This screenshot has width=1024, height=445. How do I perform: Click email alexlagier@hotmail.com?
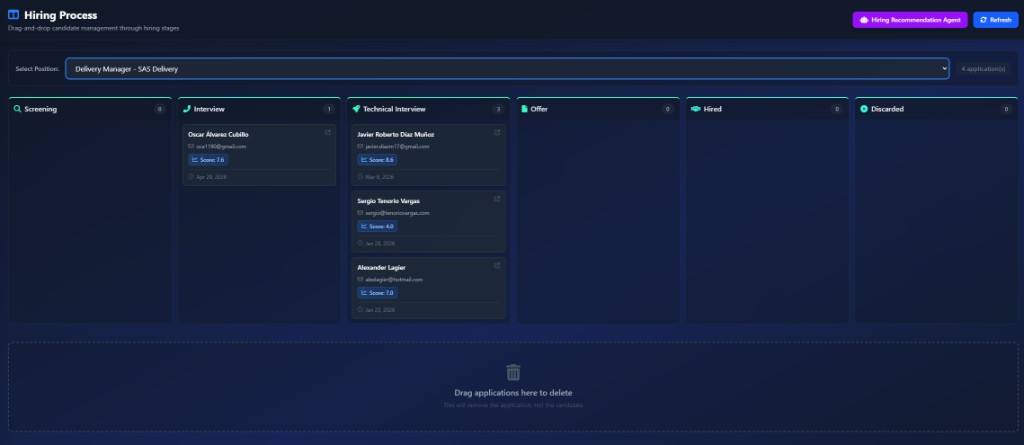tap(394, 280)
